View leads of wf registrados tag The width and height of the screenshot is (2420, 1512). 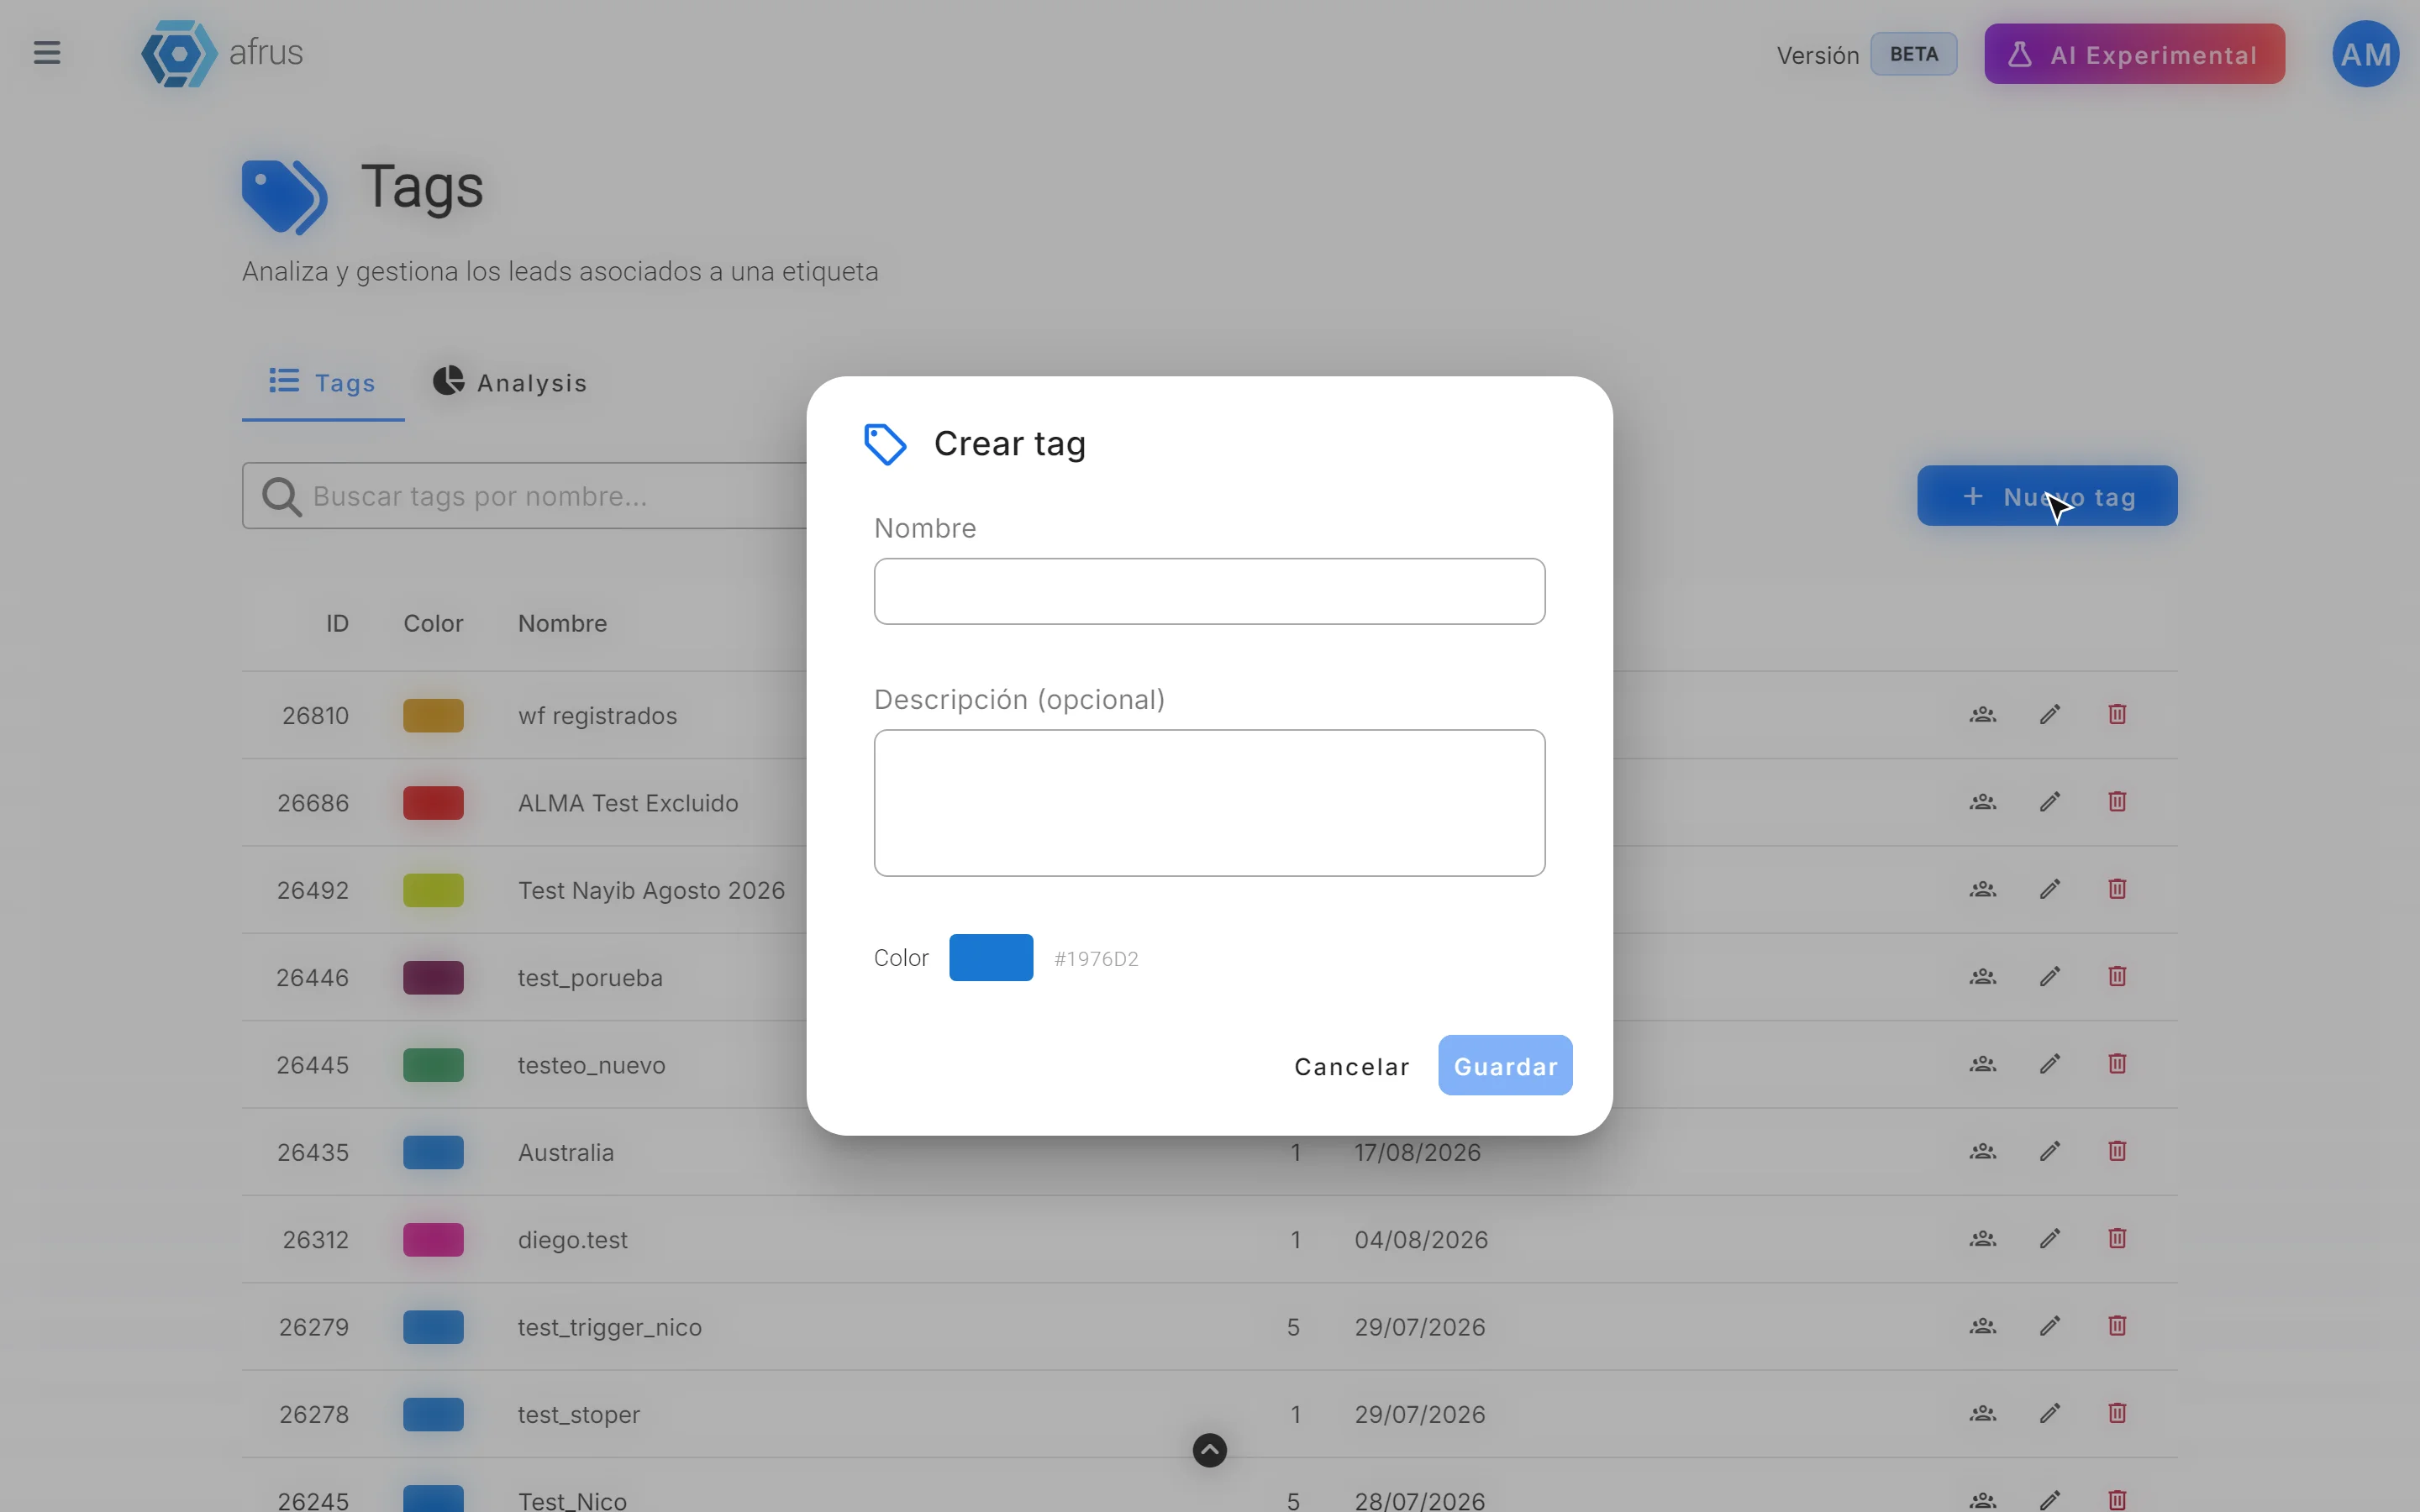tap(1982, 715)
